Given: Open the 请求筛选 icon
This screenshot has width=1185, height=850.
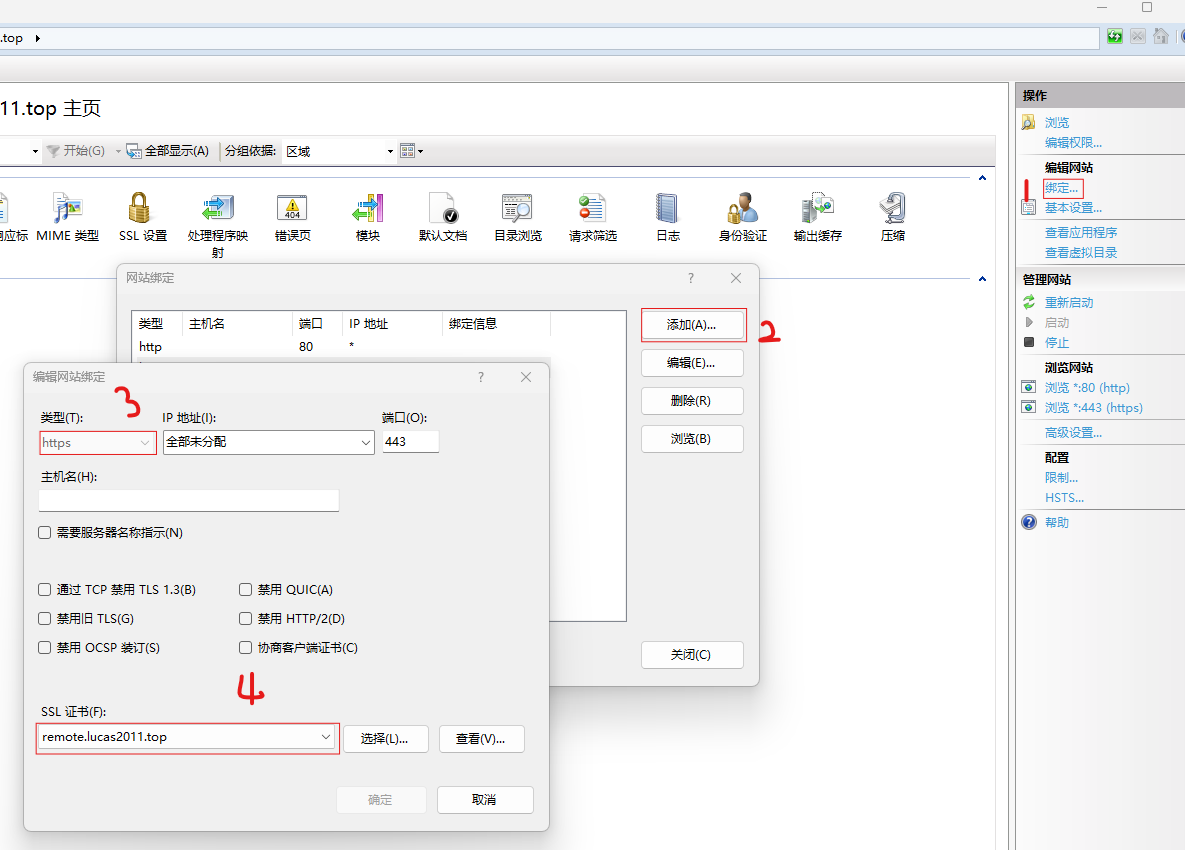Looking at the screenshot, I should (x=592, y=209).
